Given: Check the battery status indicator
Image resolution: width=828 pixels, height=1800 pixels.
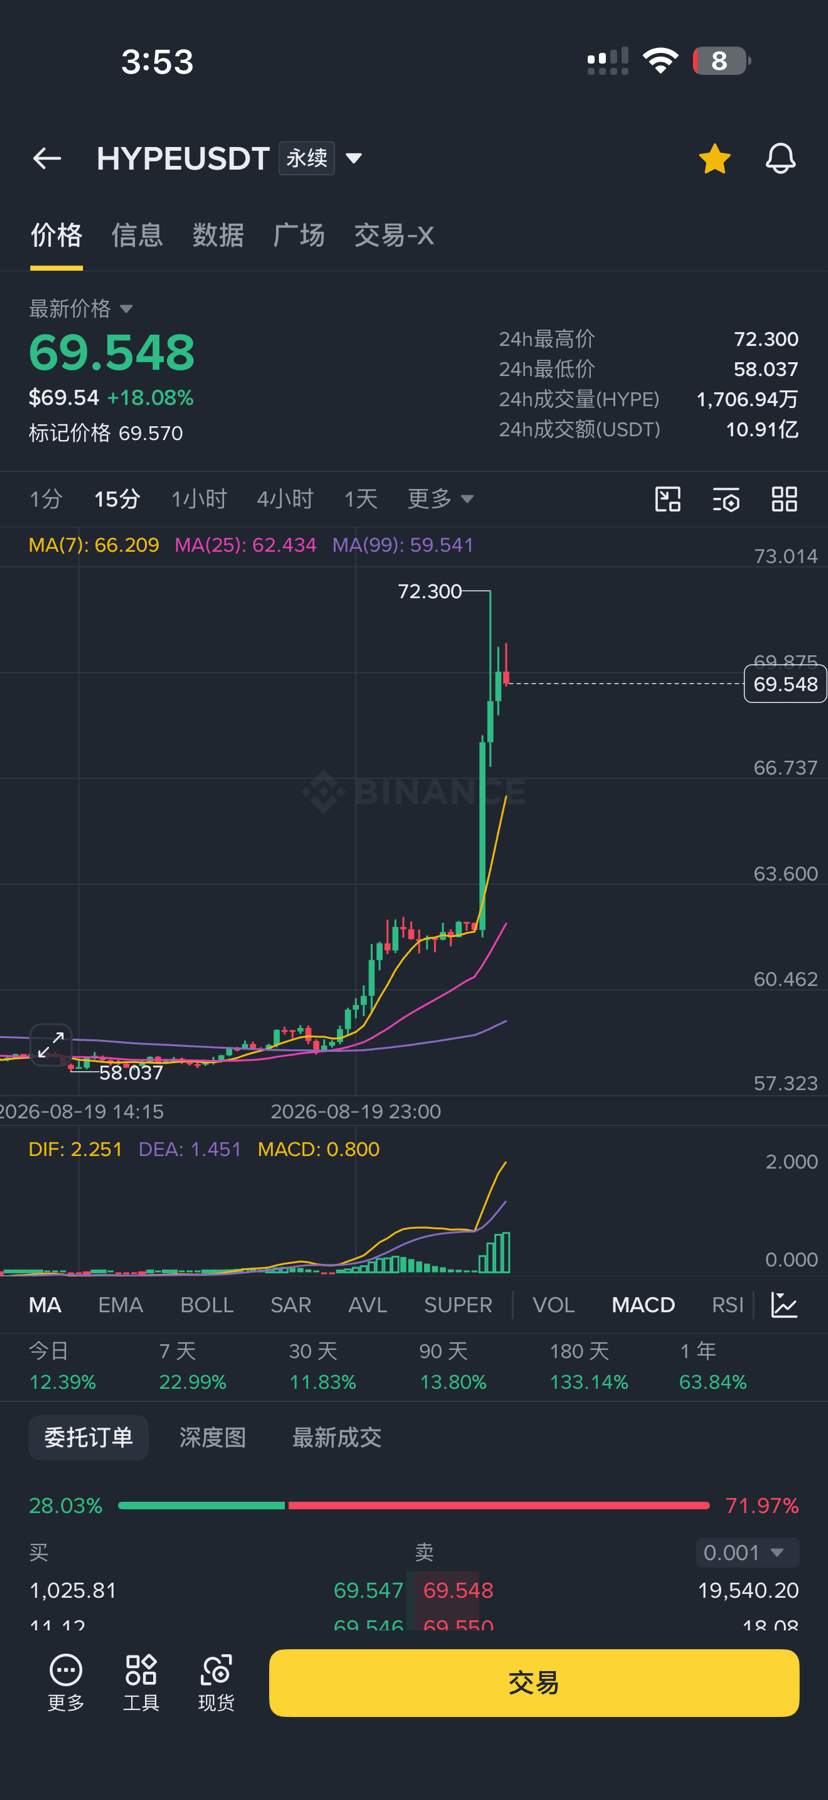Looking at the screenshot, I should tap(721, 61).
